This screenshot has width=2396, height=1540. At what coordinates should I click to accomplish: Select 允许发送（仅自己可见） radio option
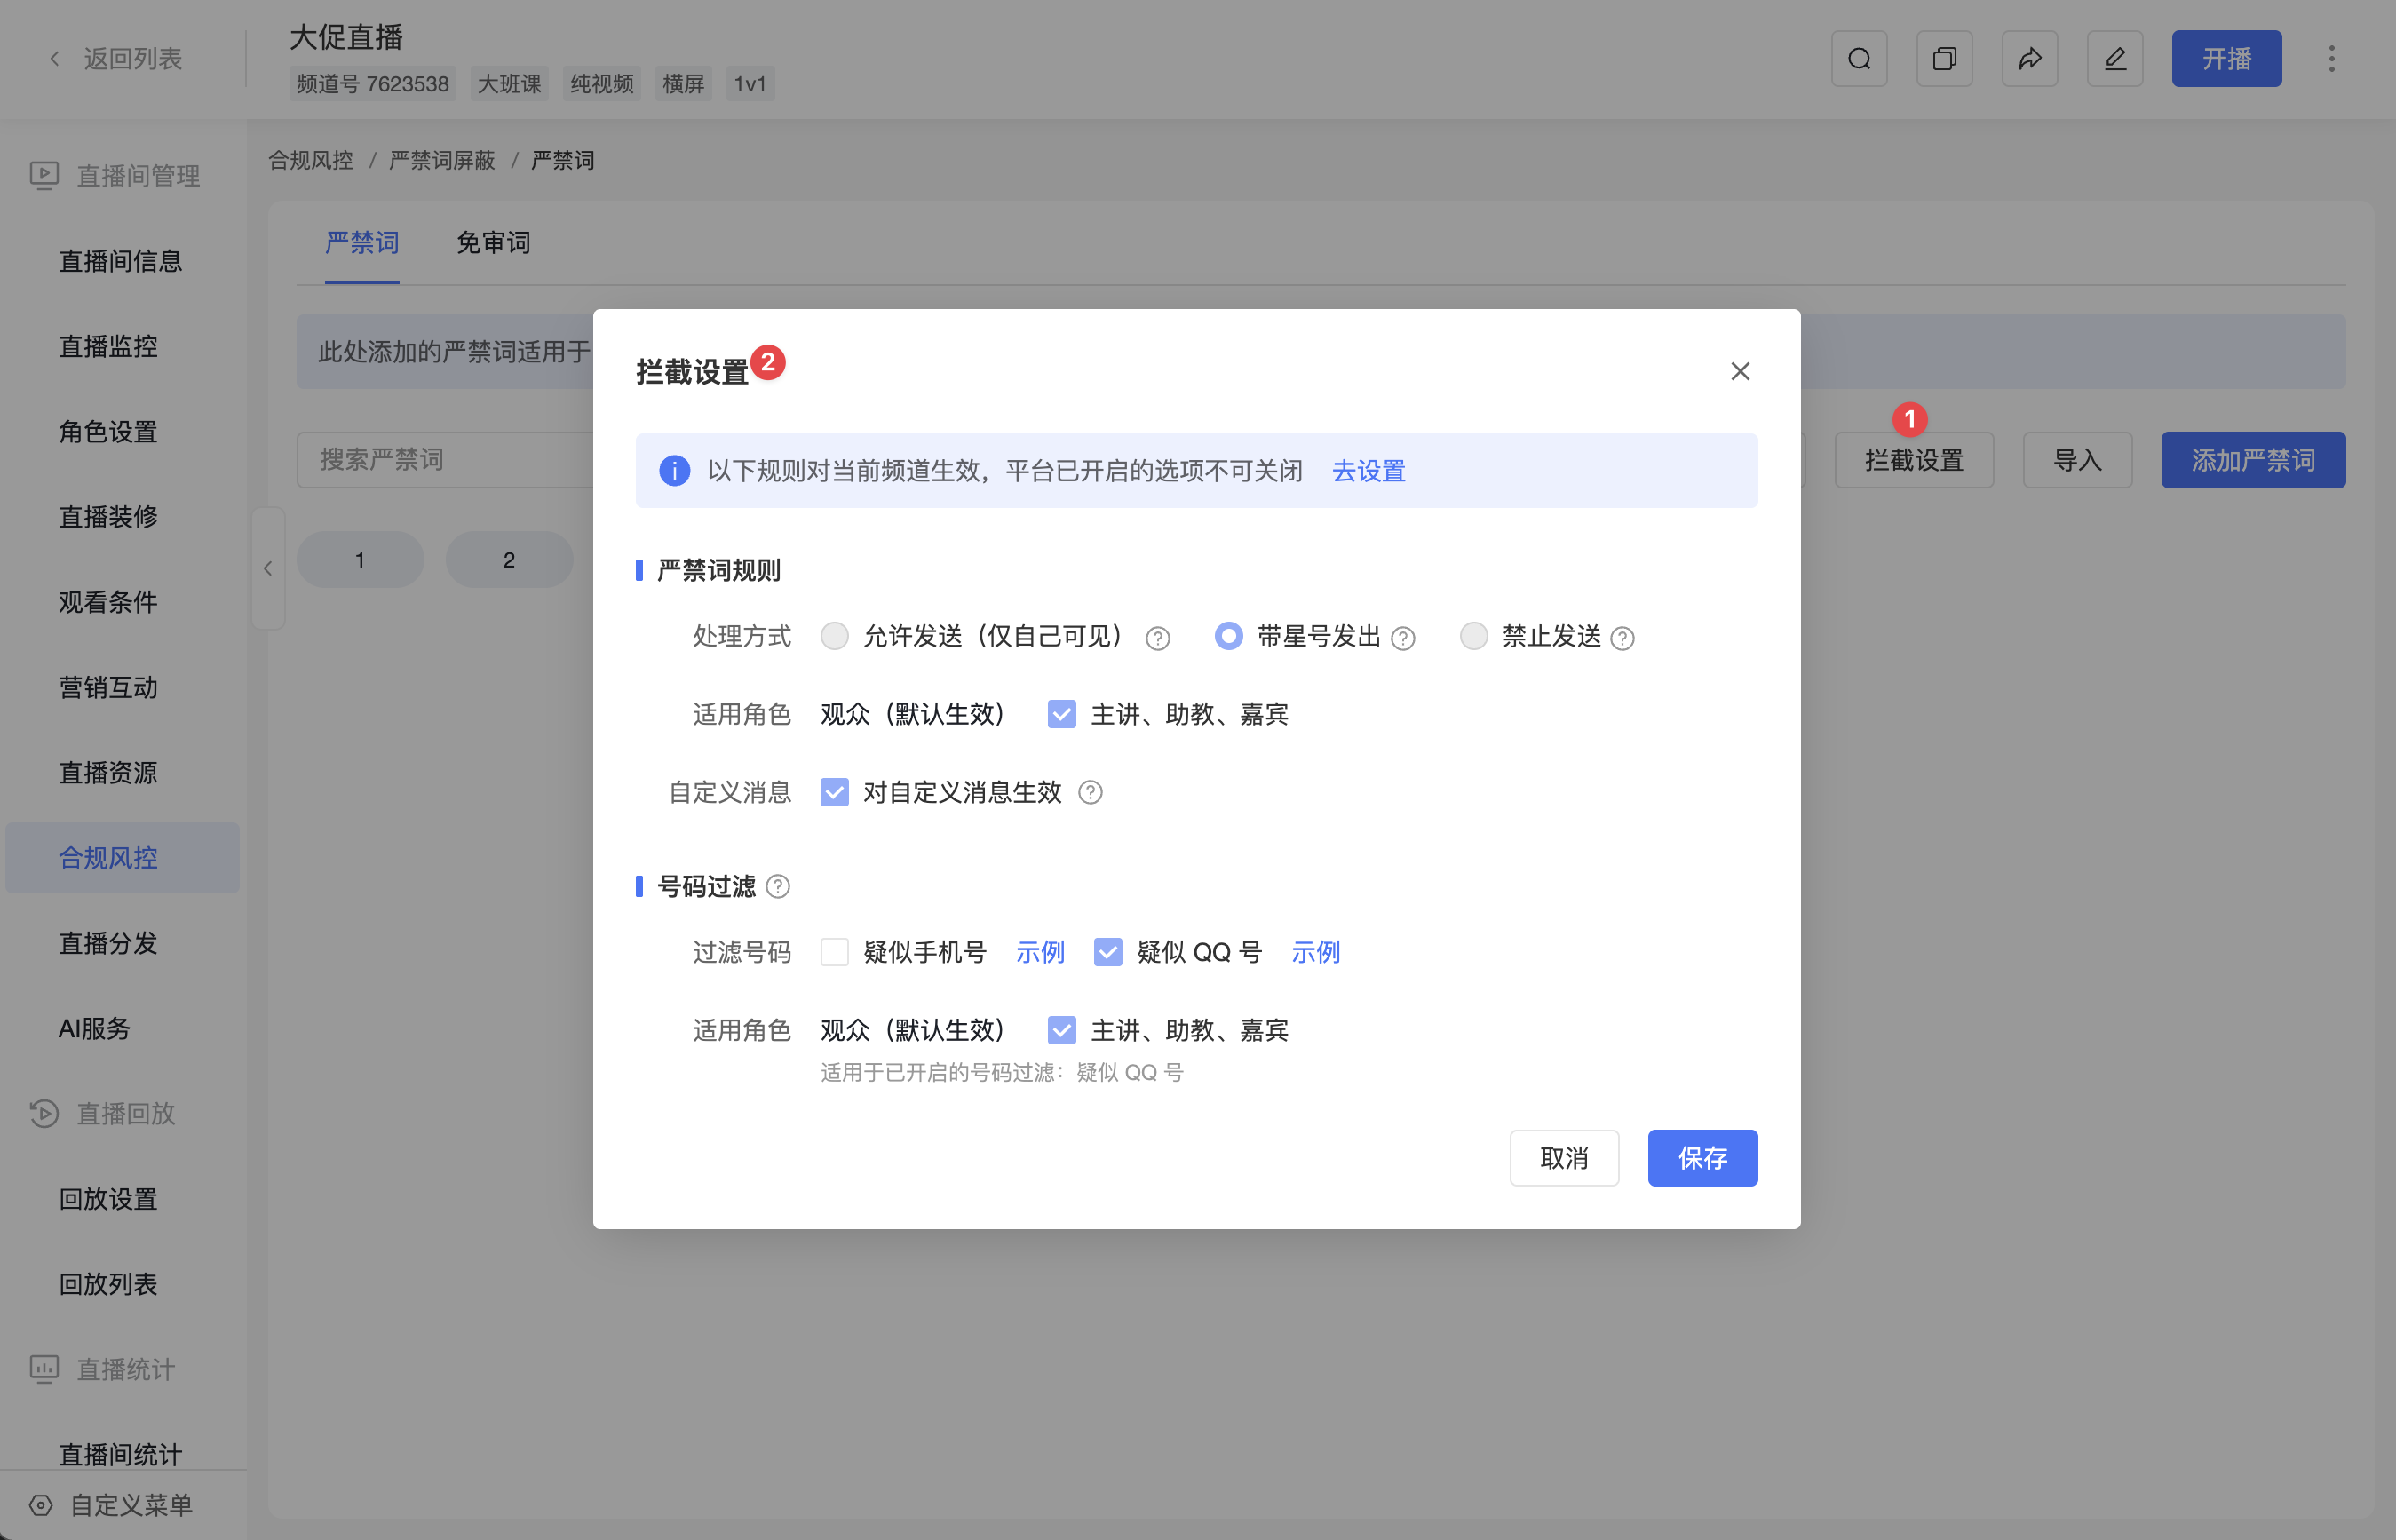[834, 636]
